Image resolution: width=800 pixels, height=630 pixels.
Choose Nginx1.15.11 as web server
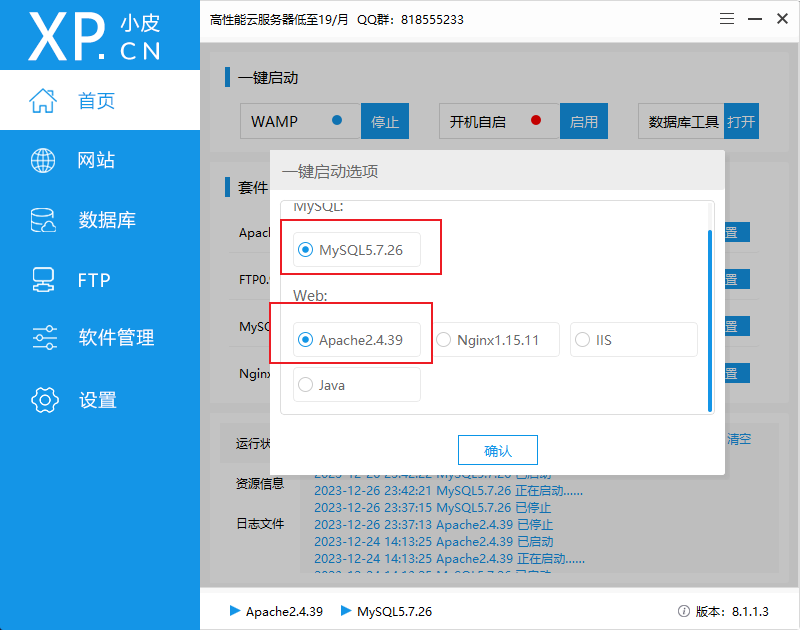pos(495,339)
